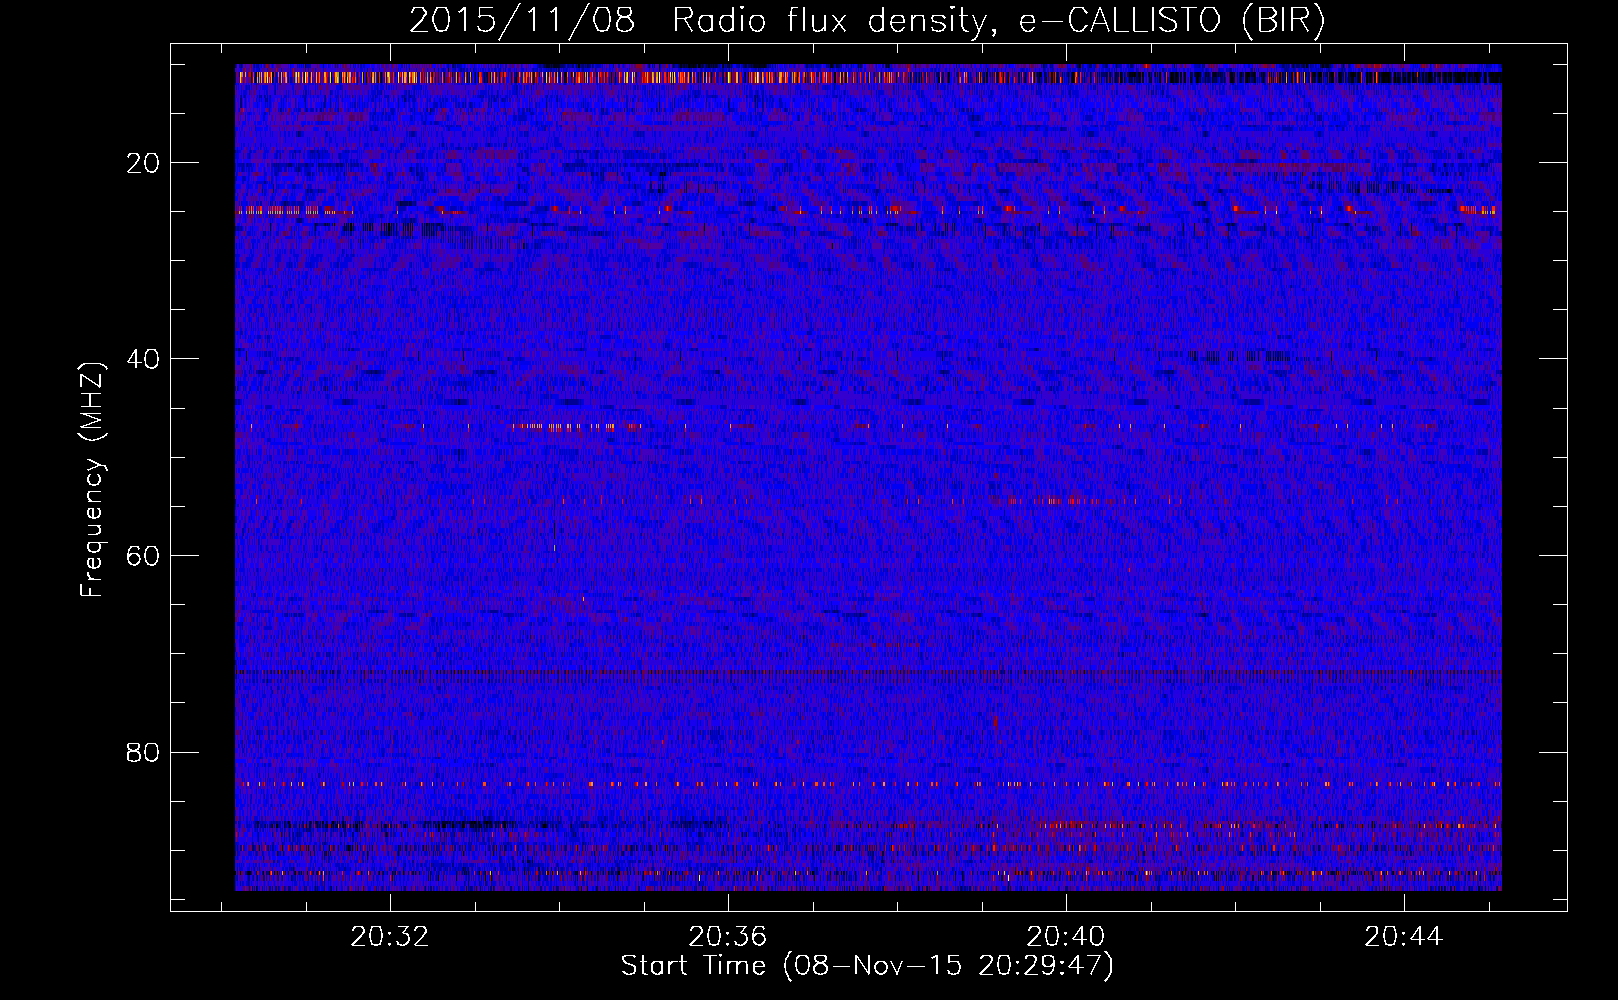Click the "80" frequency tick label
The image size is (1618, 1000).
click(x=144, y=752)
